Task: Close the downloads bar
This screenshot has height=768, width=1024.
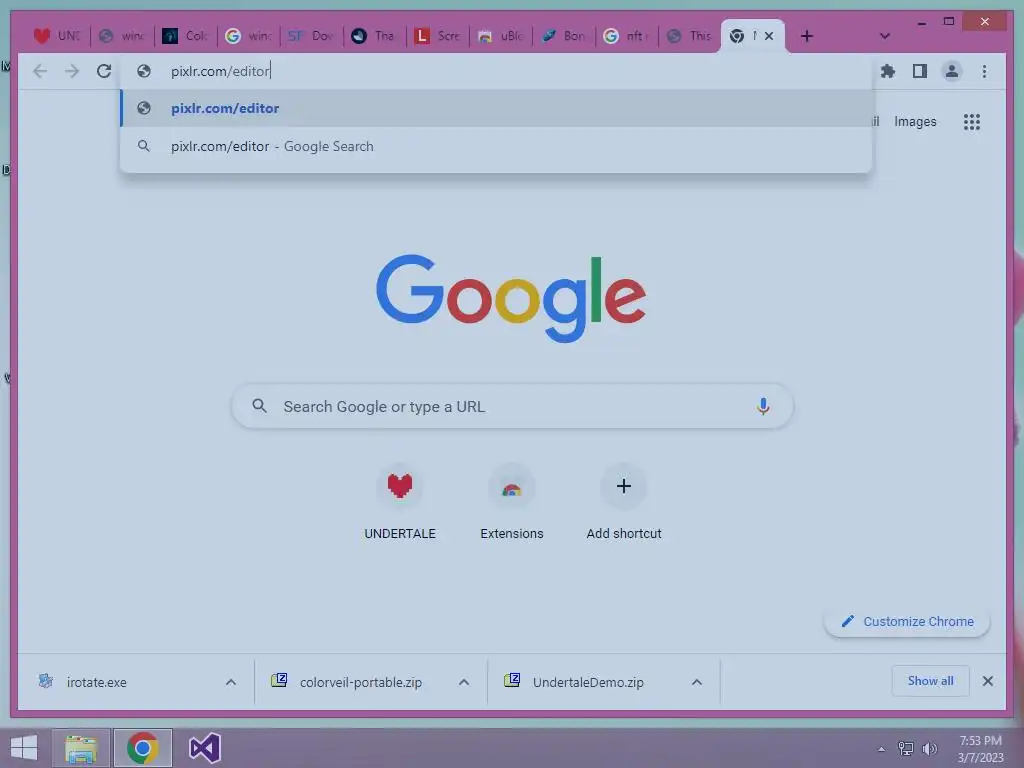Action: [987, 681]
